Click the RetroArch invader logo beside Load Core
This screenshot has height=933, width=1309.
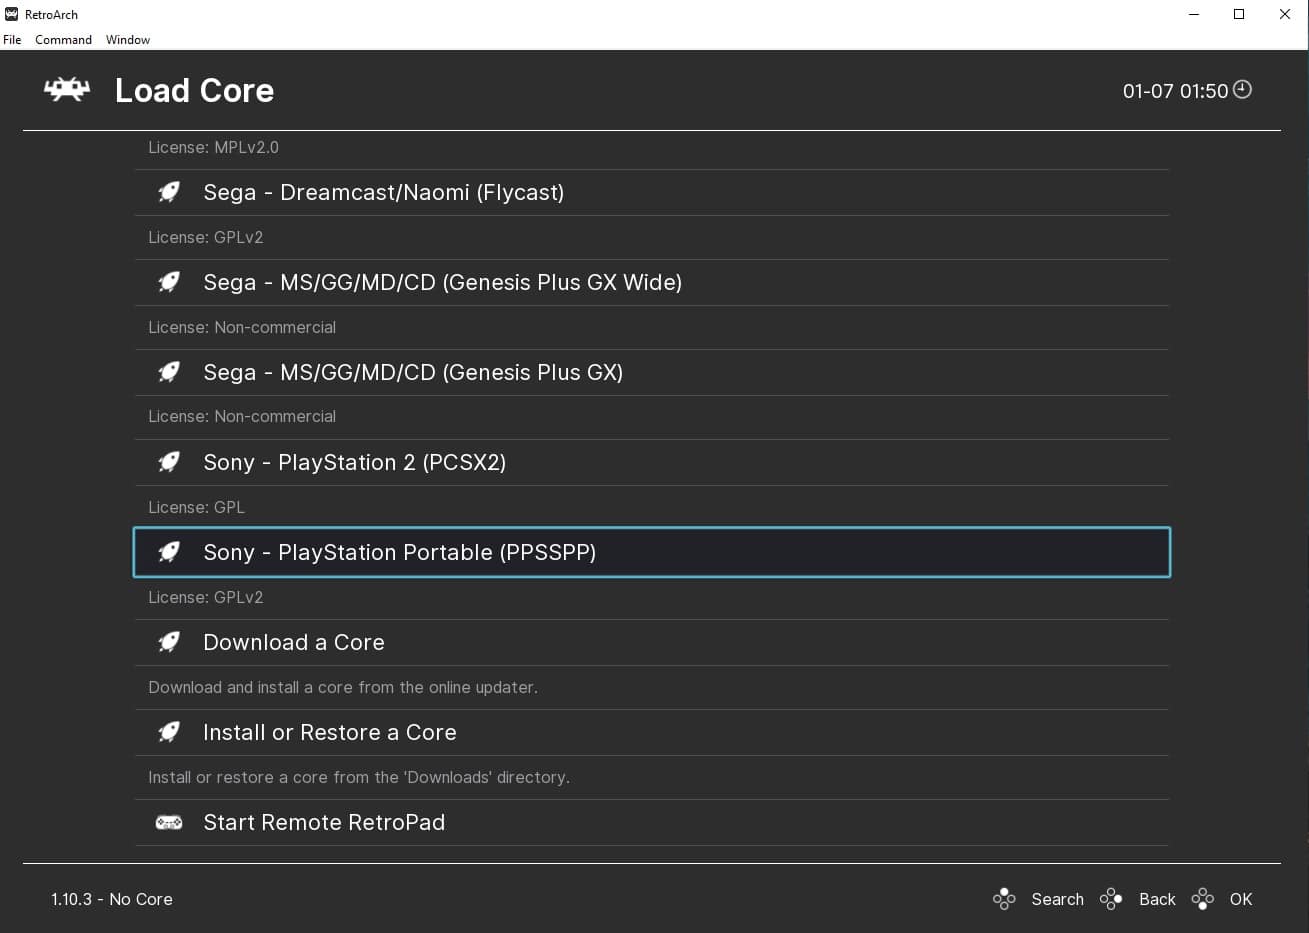tap(67, 90)
